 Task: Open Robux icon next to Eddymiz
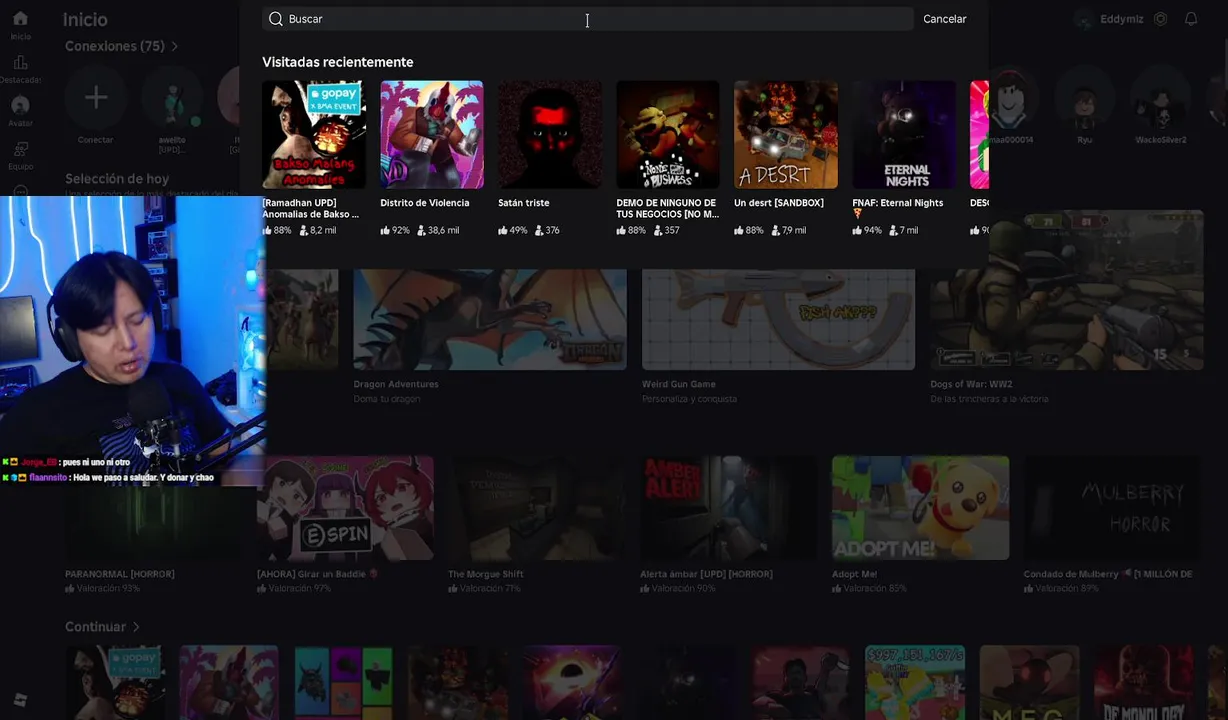[x=1160, y=19]
